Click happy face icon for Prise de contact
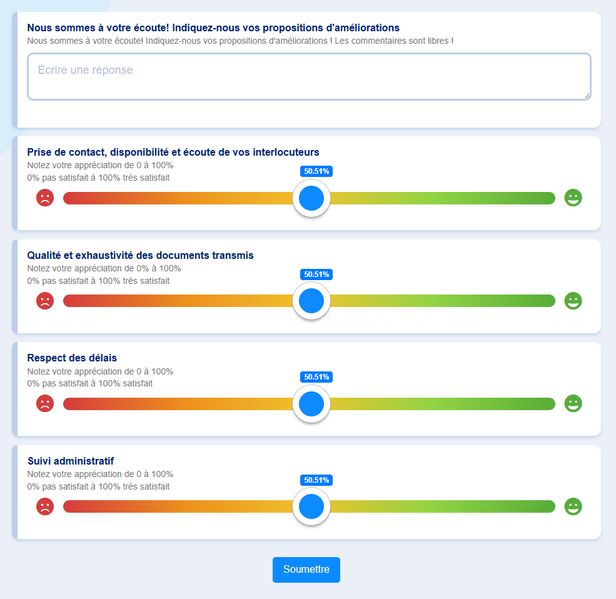The image size is (616, 599). click(573, 198)
